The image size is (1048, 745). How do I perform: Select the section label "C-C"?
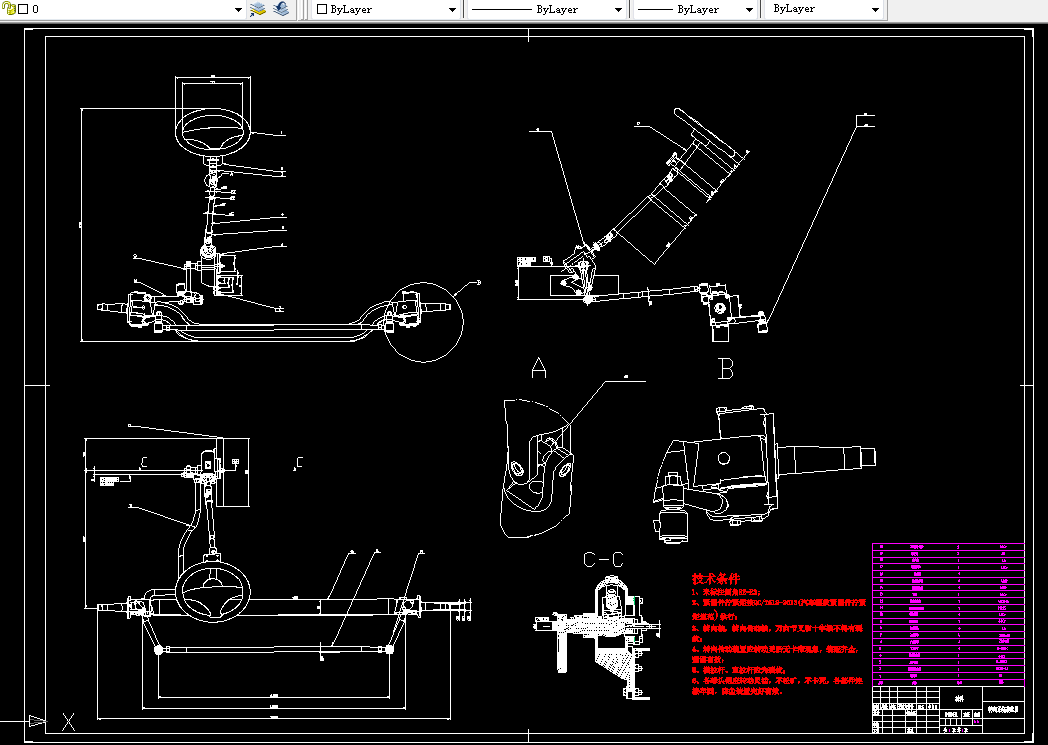click(x=603, y=559)
